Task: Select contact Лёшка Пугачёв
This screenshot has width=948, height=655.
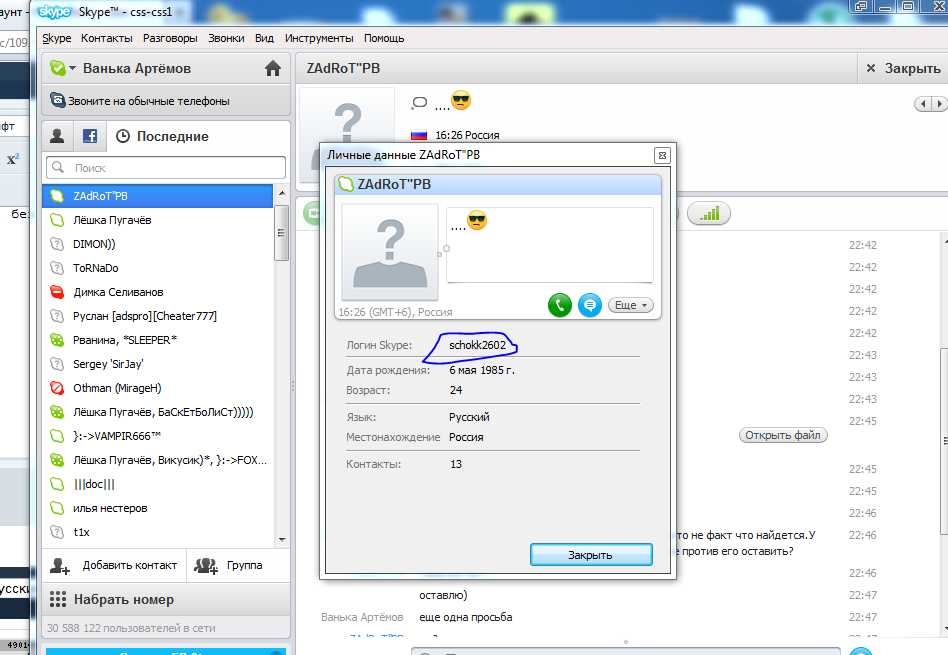Action: pos(158,220)
